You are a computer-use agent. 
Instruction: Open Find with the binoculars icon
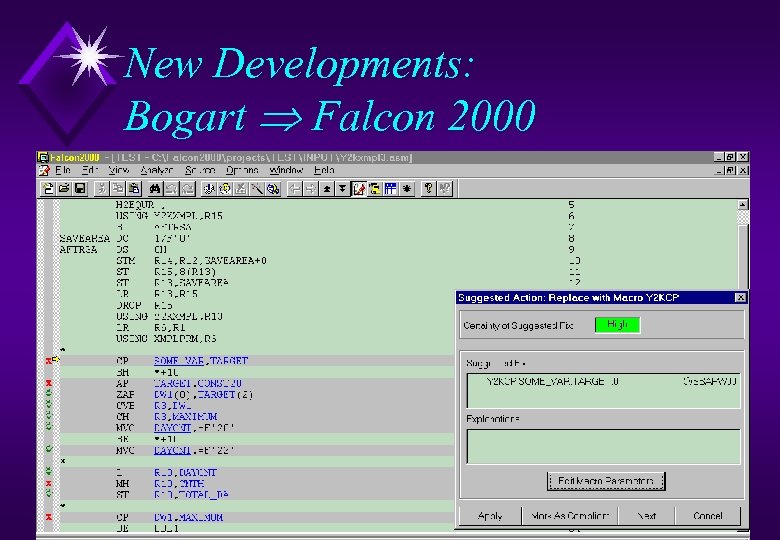[x=155, y=188]
